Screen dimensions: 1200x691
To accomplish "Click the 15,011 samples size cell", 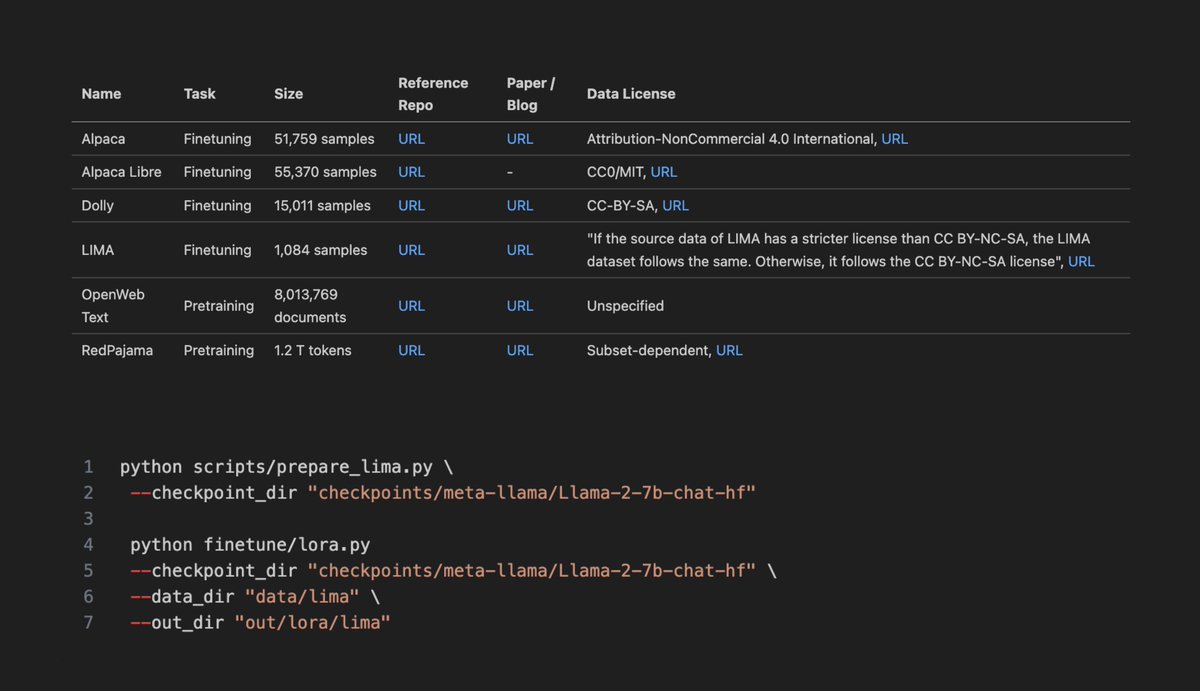I will (322, 205).
